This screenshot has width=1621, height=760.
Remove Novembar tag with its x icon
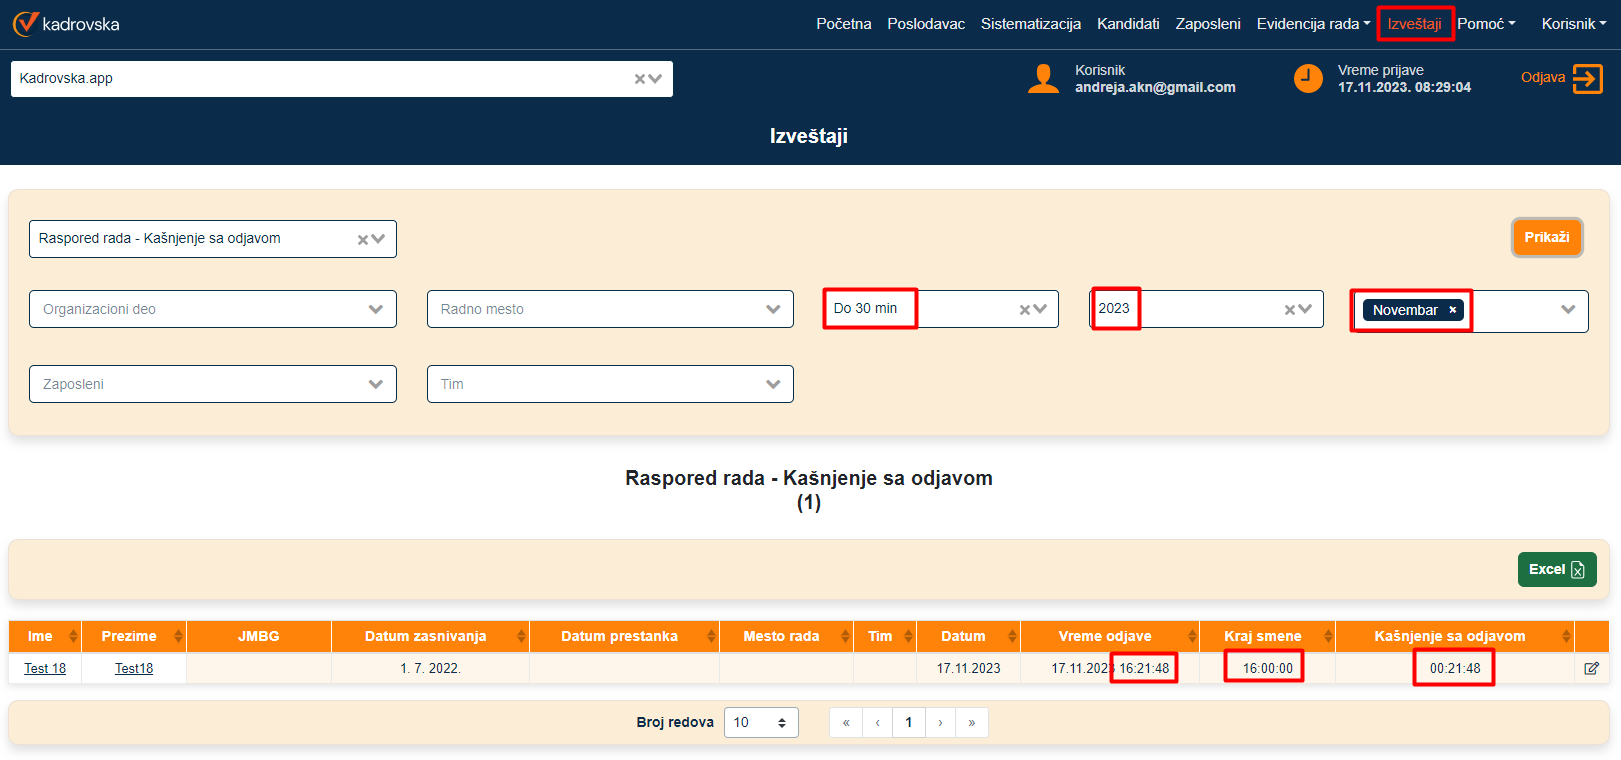(1452, 310)
